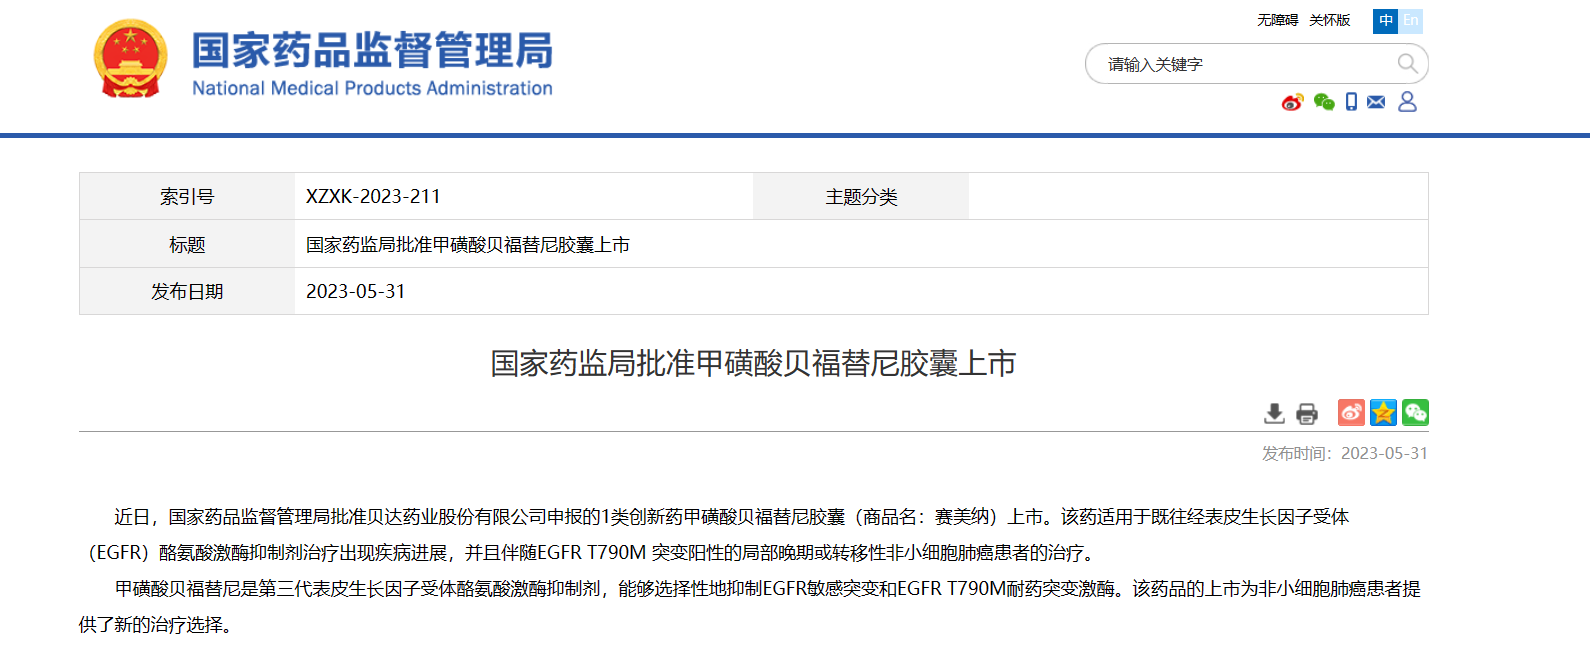Viewport: 1590px width, 672px height.
Task: Focus the 请输入关键字 search field
Action: [x=1240, y=64]
